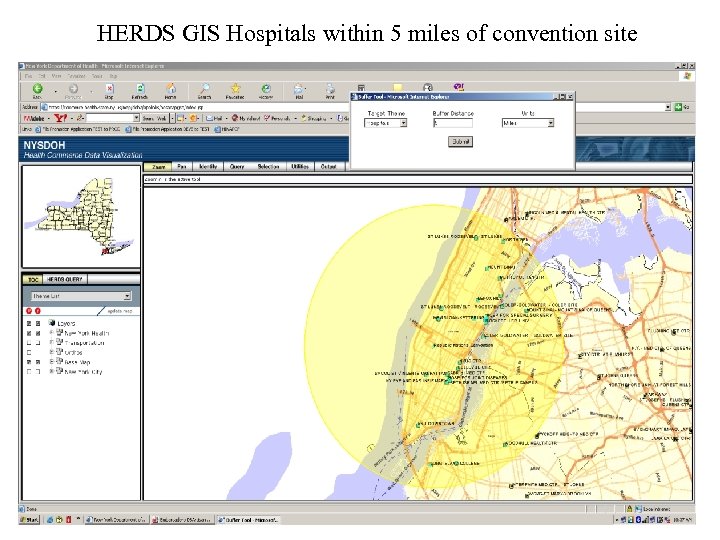Image resolution: width=720 pixels, height=540 pixels.
Task: Toggle first checkbox of Base Map layer
Action: pyautogui.click(x=29, y=362)
